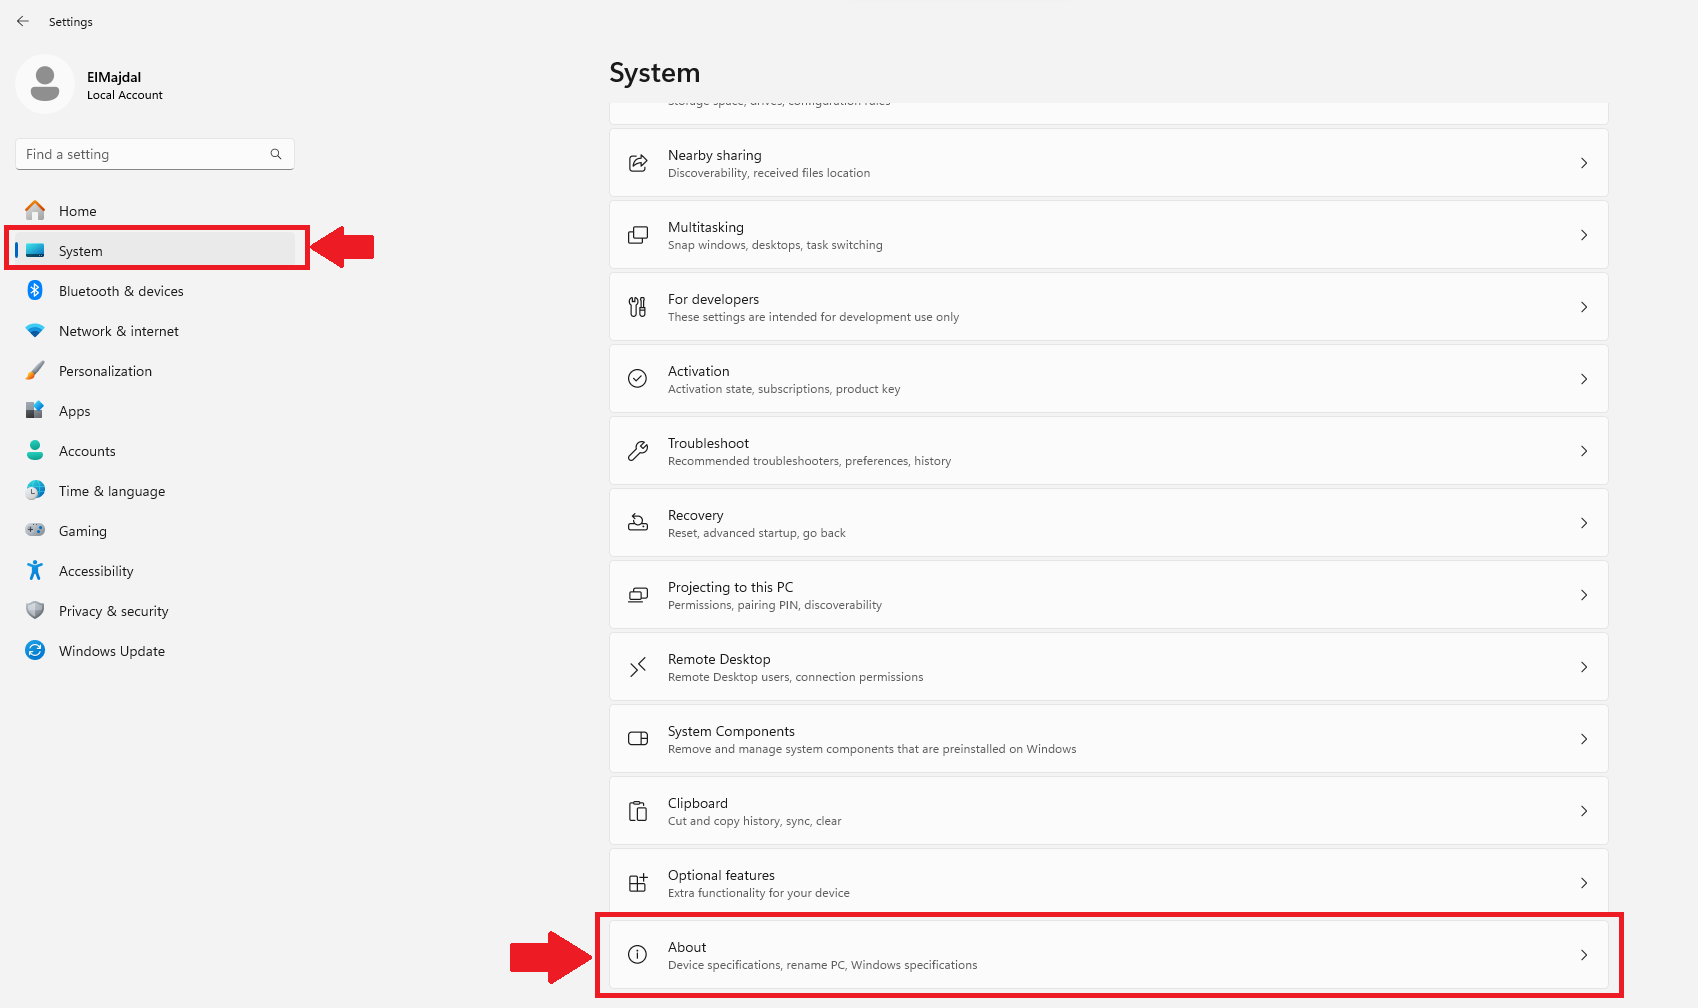This screenshot has height=1008, width=1698.
Task: Click the Clipboard icon
Action: click(x=638, y=810)
